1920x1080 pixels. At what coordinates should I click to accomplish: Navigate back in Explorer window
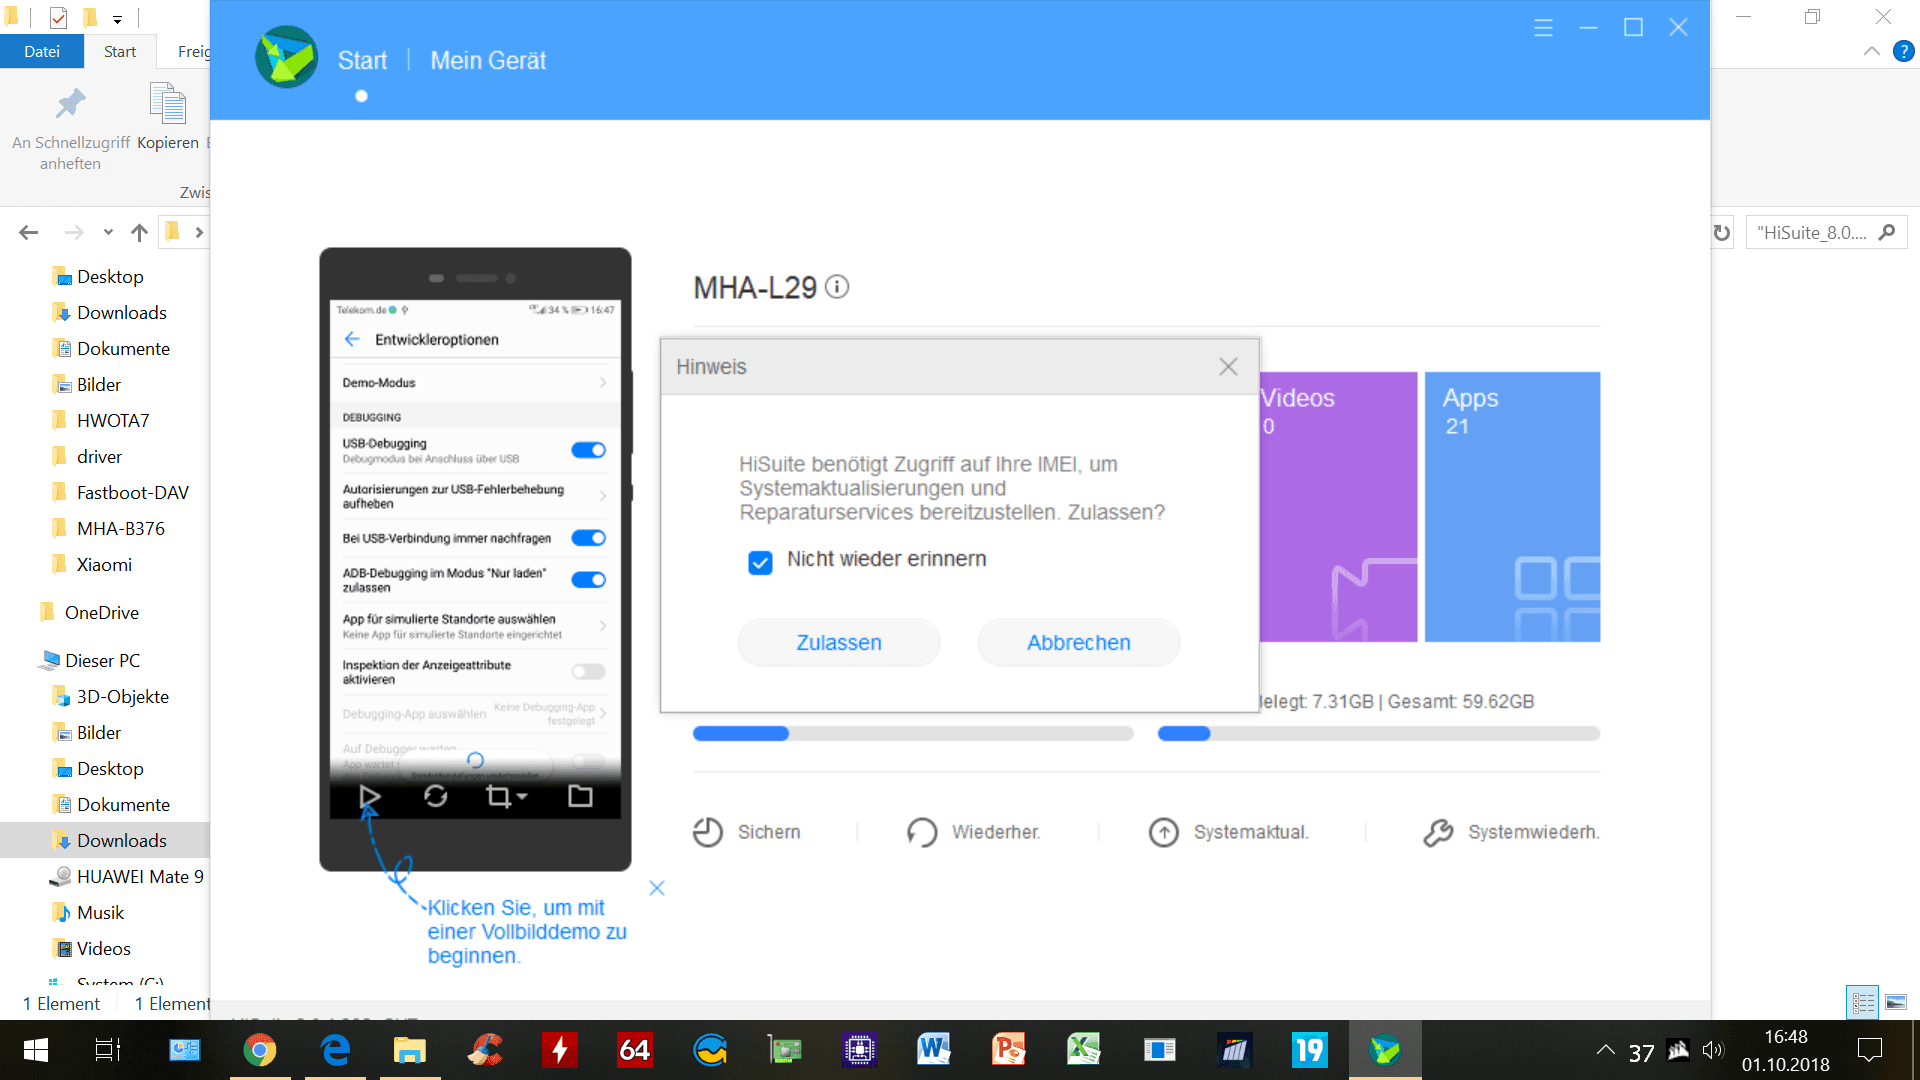tap(28, 232)
